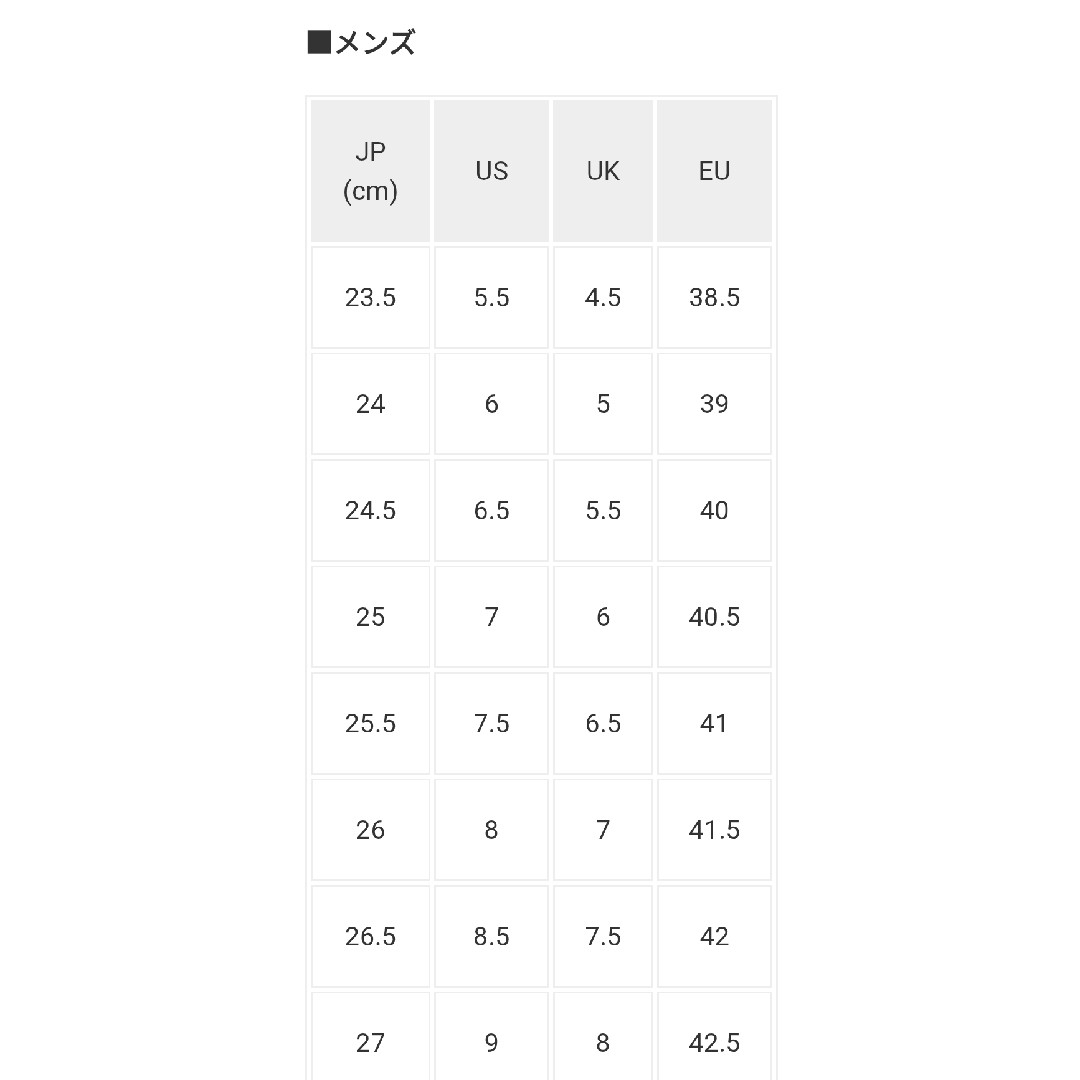This screenshot has height=1080, width=1080.
Task: Click the EU 40 cell
Action: point(714,510)
